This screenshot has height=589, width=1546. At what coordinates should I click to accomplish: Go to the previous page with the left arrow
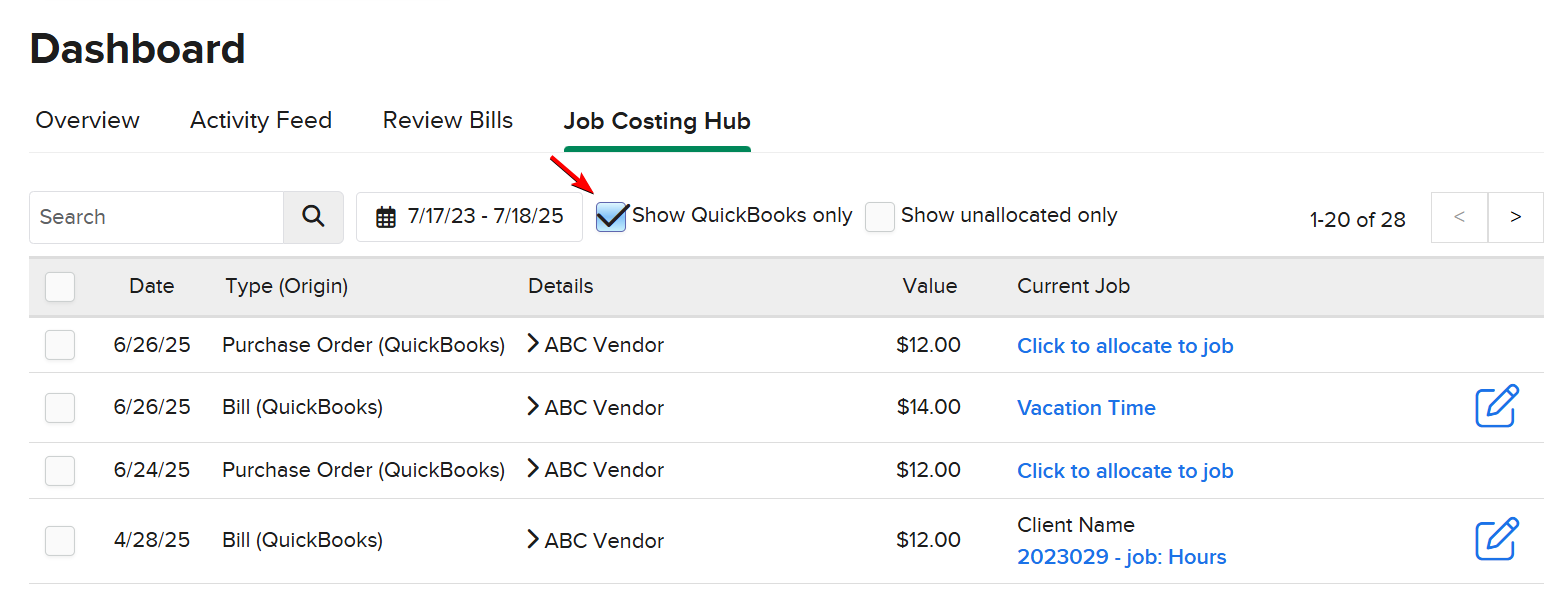1459,217
